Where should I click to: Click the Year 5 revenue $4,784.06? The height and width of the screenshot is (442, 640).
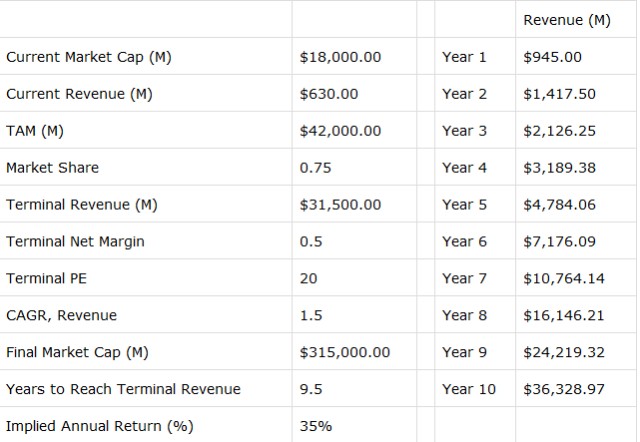coord(559,205)
